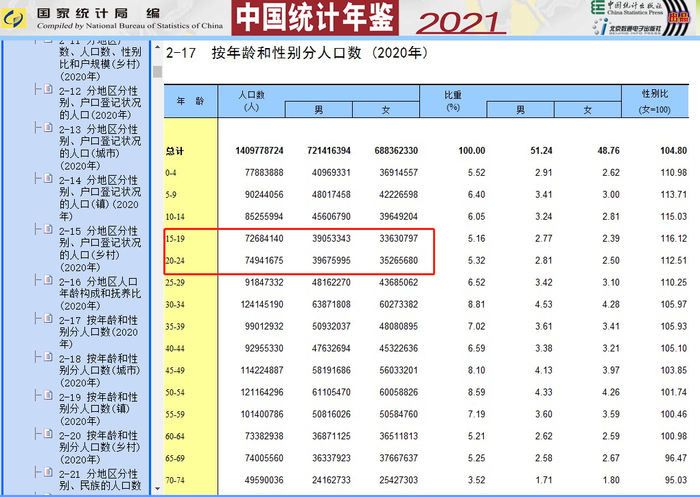This screenshot has height=497, width=700.
Task: Click the page icon next to 2-20
Action: 47,436
